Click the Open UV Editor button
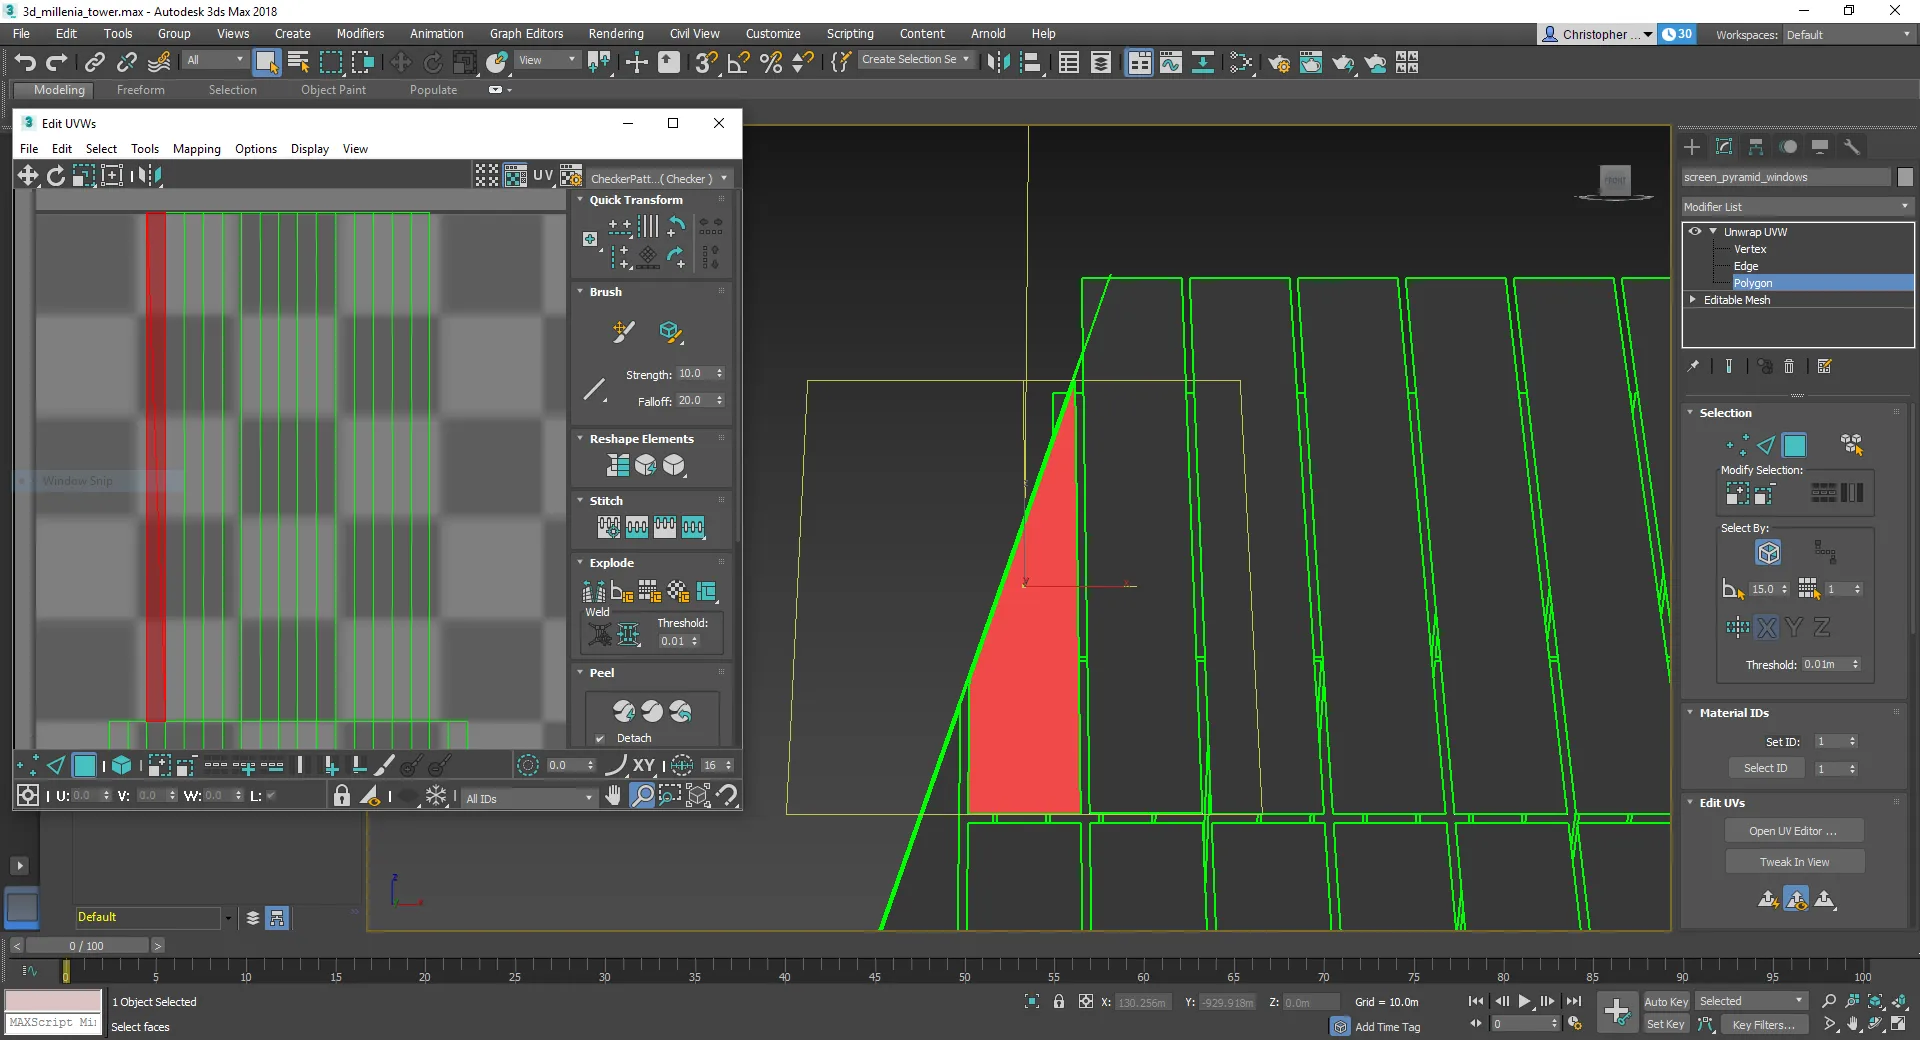1920x1040 pixels. point(1793,831)
